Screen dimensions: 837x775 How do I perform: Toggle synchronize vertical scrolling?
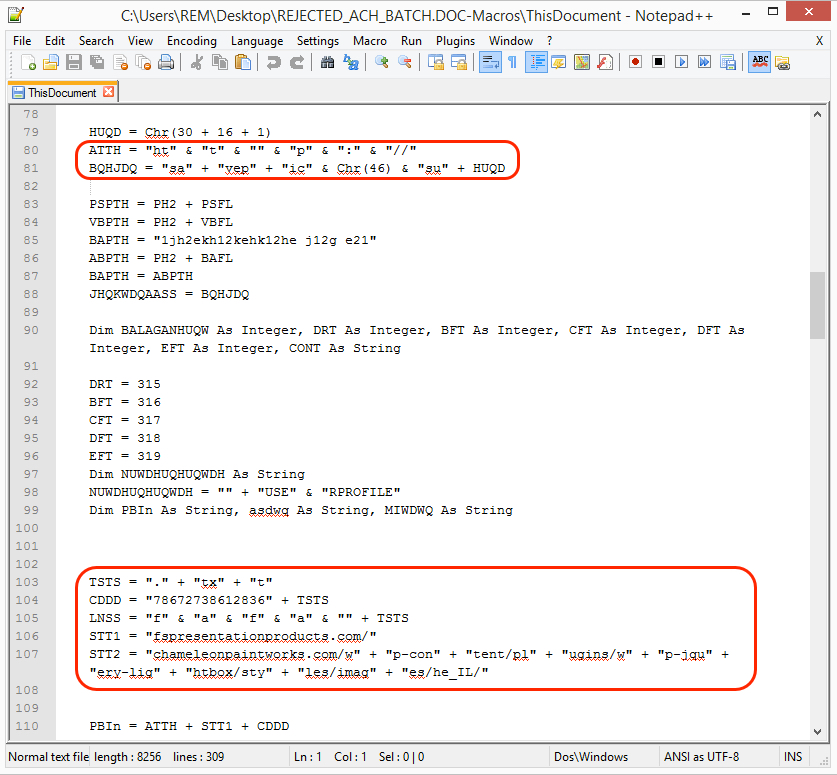pos(436,62)
